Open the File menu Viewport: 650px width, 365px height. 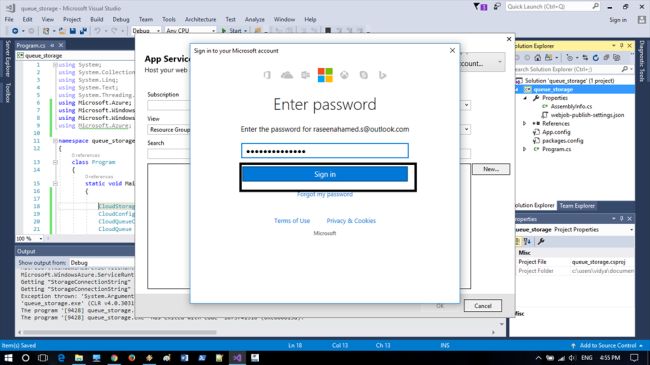pyautogui.click(x=9, y=19)
